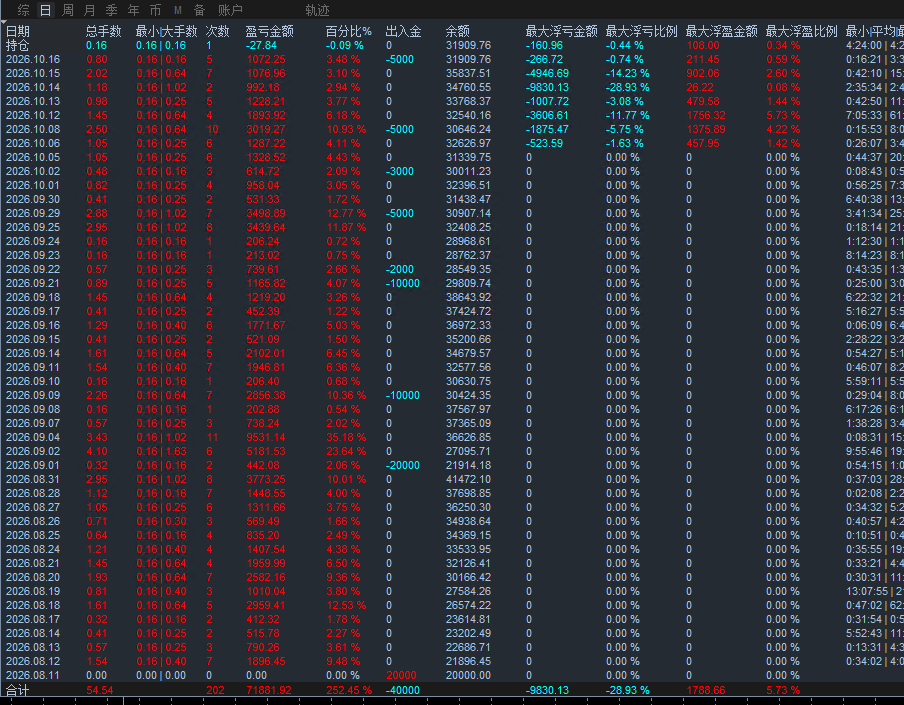Viewport: 904px width, 705px height.
Task: Click the 2026.08.11 date cell
Action: [x=33, y=675]
